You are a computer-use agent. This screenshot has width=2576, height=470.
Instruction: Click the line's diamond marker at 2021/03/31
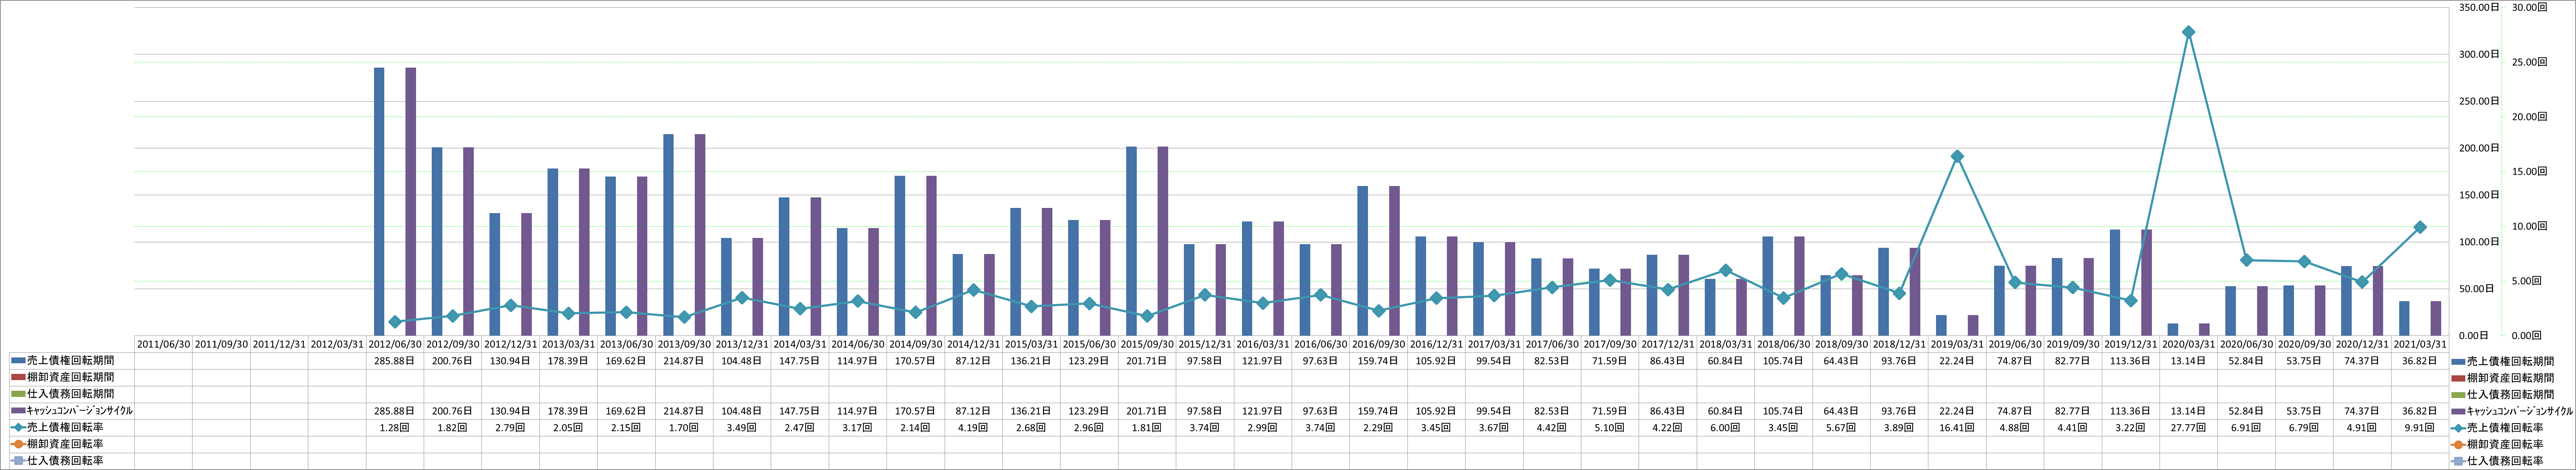2420,227
